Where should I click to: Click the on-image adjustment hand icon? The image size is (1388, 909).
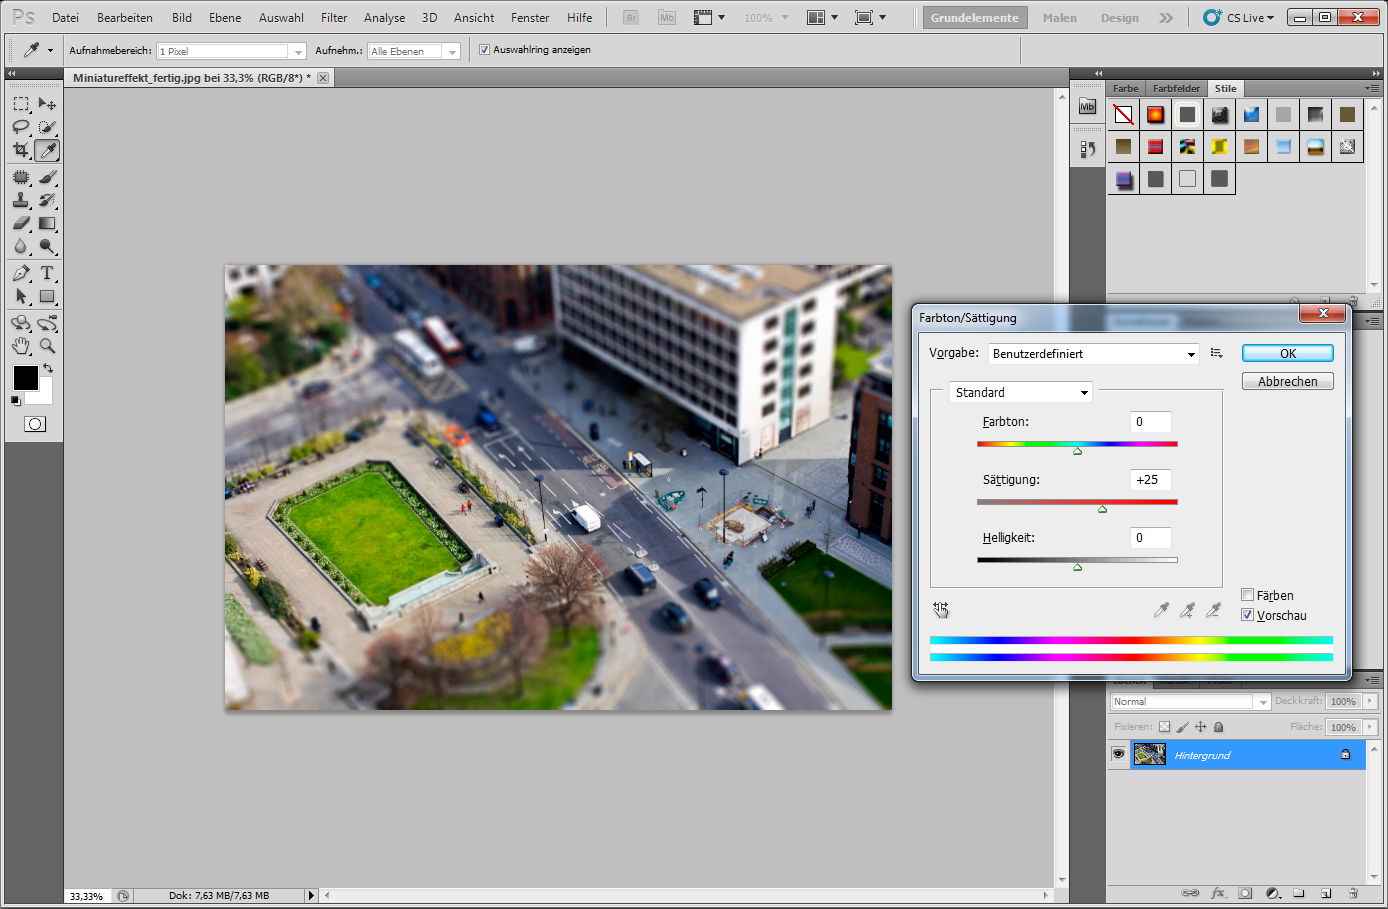[x=941, y=610]
